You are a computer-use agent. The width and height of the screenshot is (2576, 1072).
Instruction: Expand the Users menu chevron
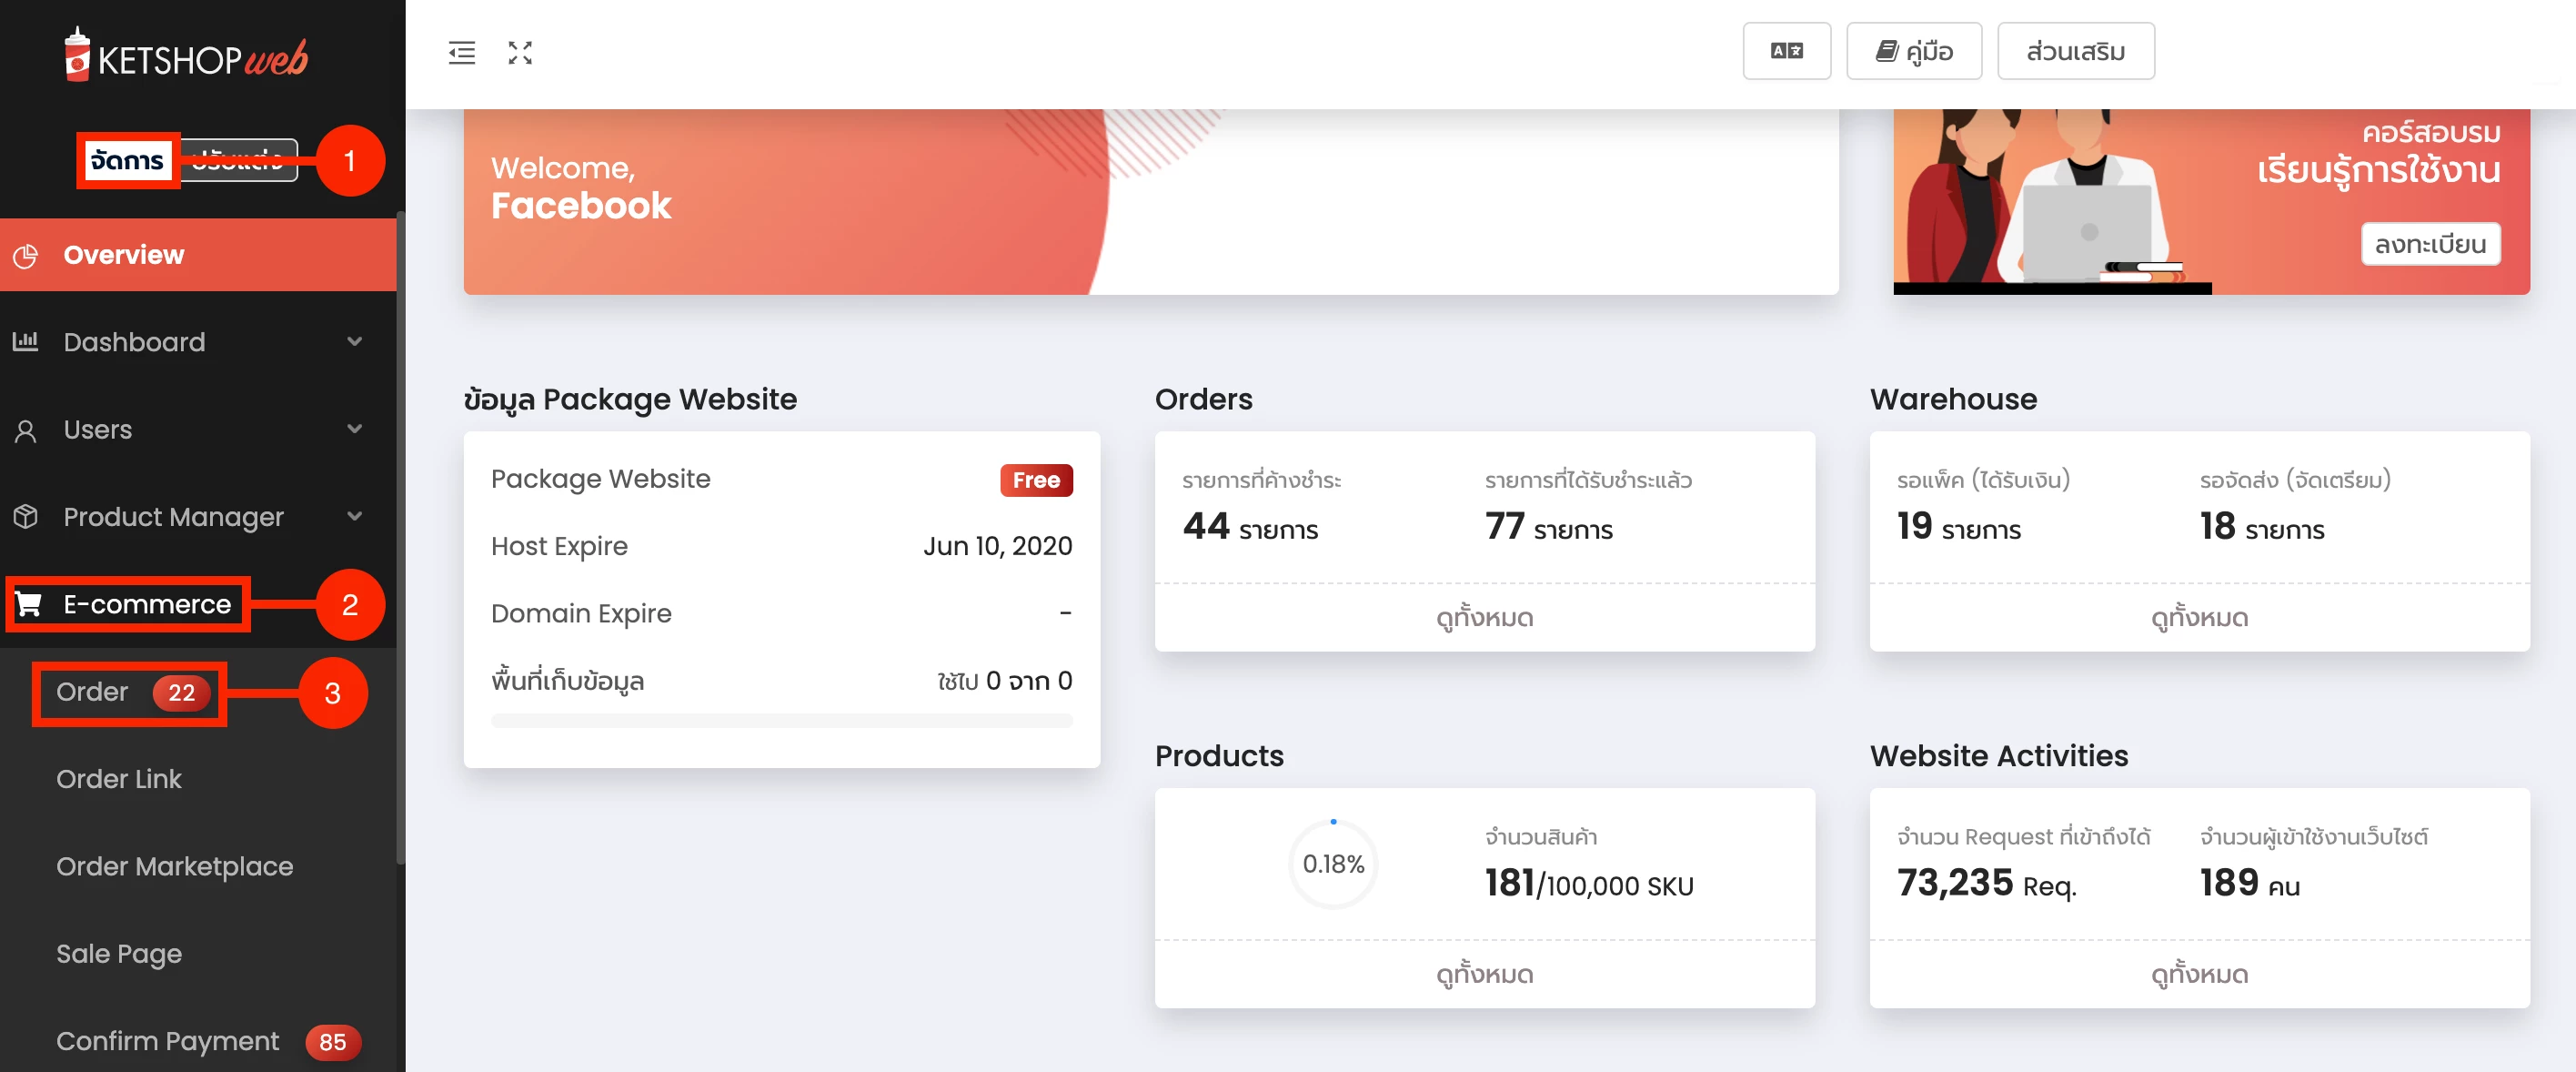354,429
